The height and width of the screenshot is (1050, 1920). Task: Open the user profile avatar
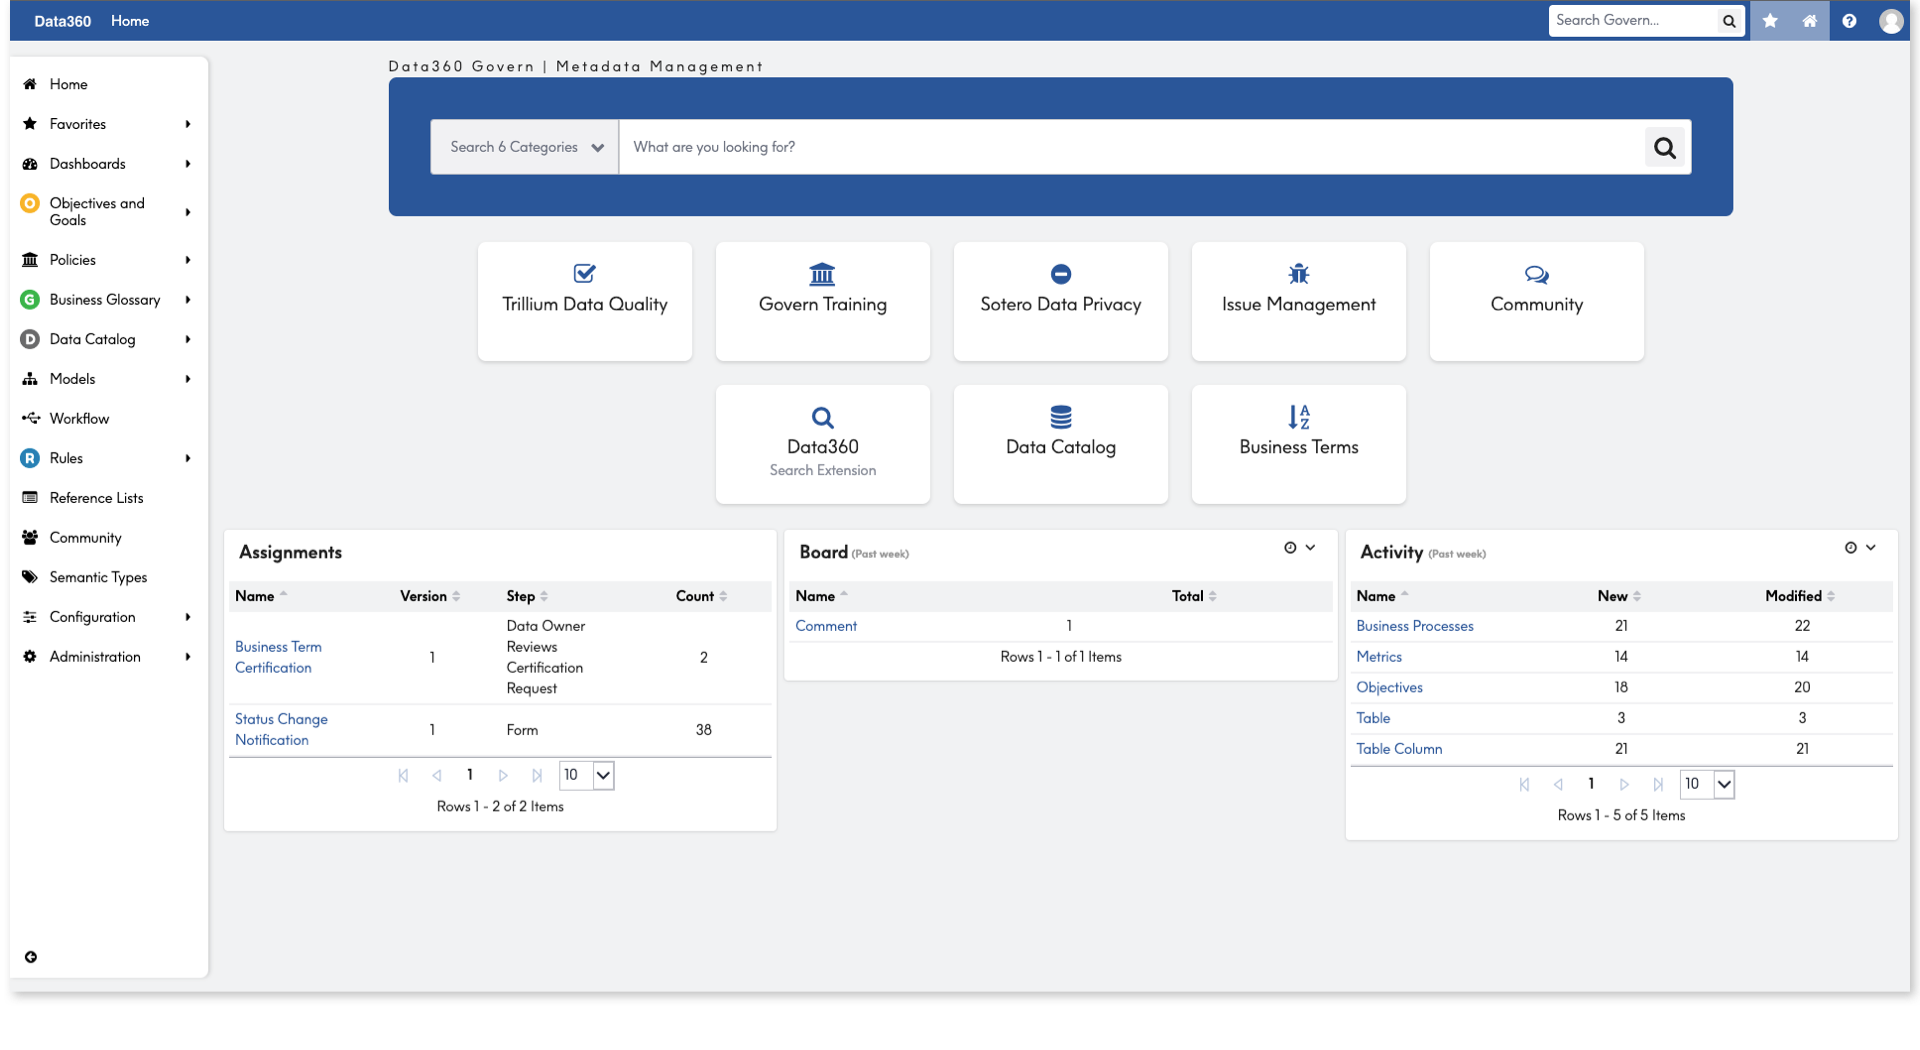1890,20
